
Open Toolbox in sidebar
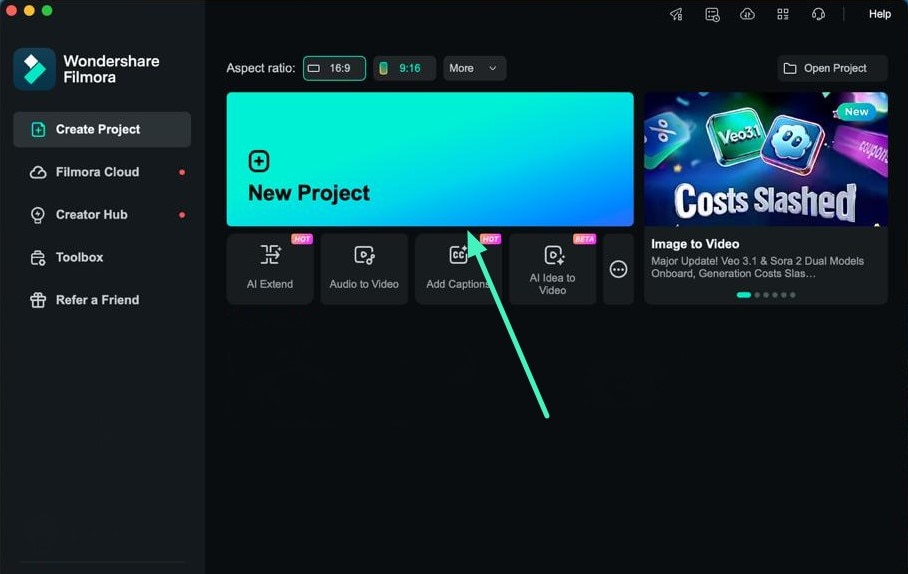pos(102,257)
